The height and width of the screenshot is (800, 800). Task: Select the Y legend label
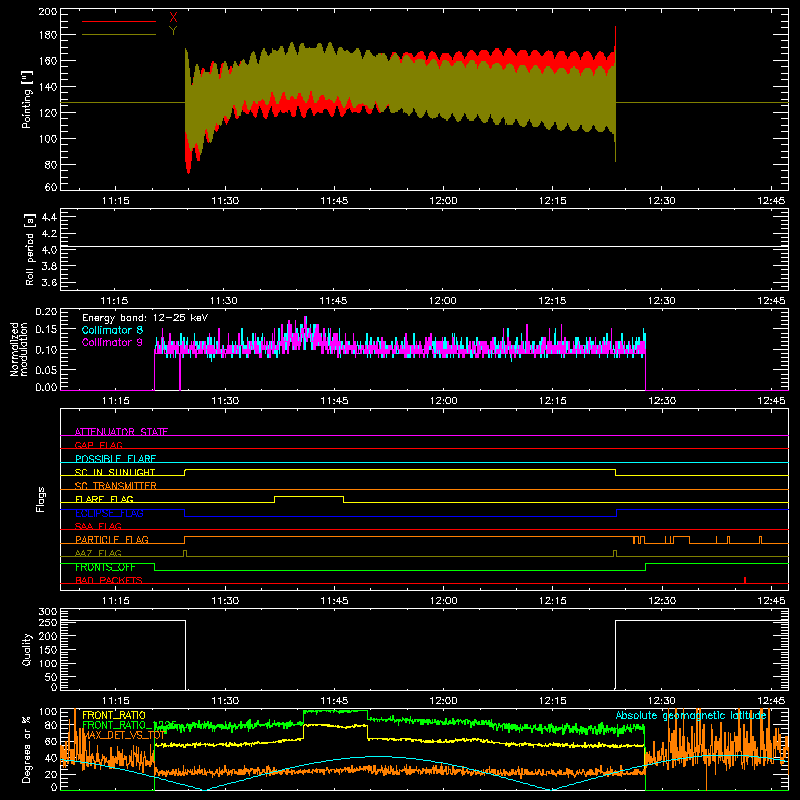(x=173, y=31)
